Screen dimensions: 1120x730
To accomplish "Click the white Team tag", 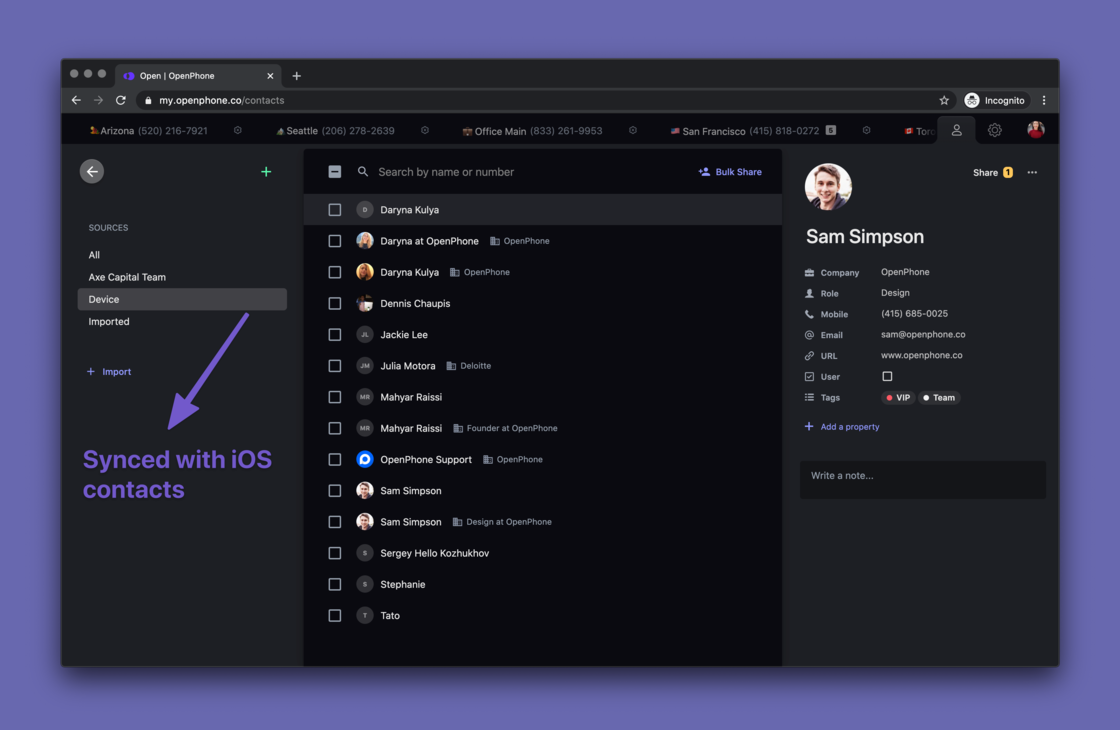I will [x=939, y=398].
